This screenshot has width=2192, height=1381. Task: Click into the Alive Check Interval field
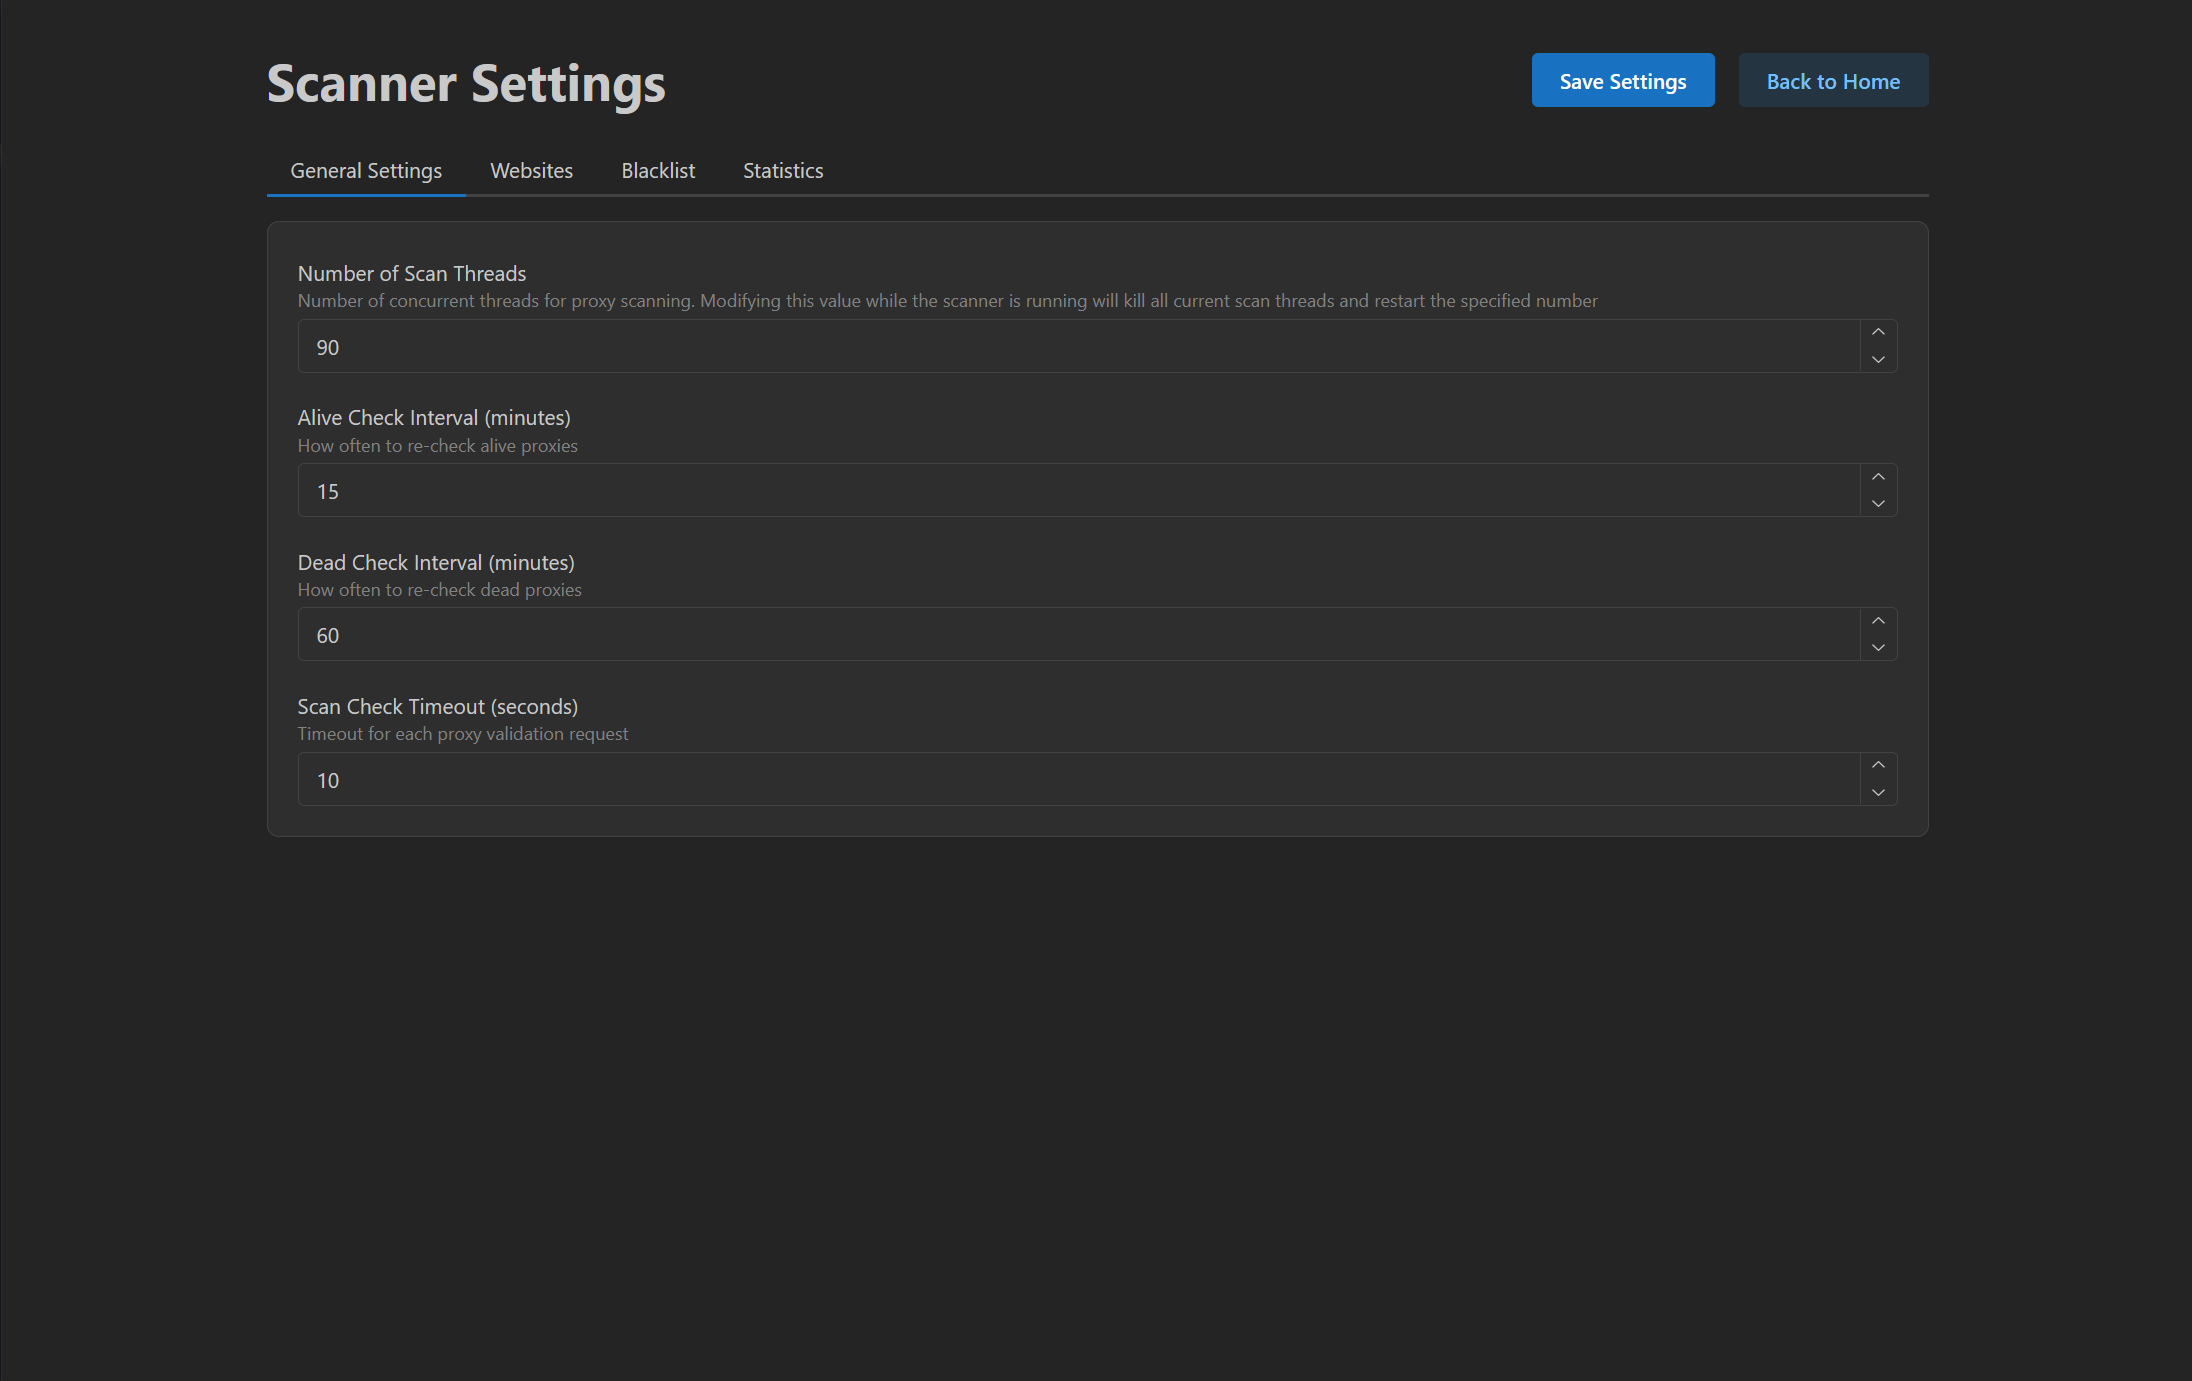point(1078,491)
